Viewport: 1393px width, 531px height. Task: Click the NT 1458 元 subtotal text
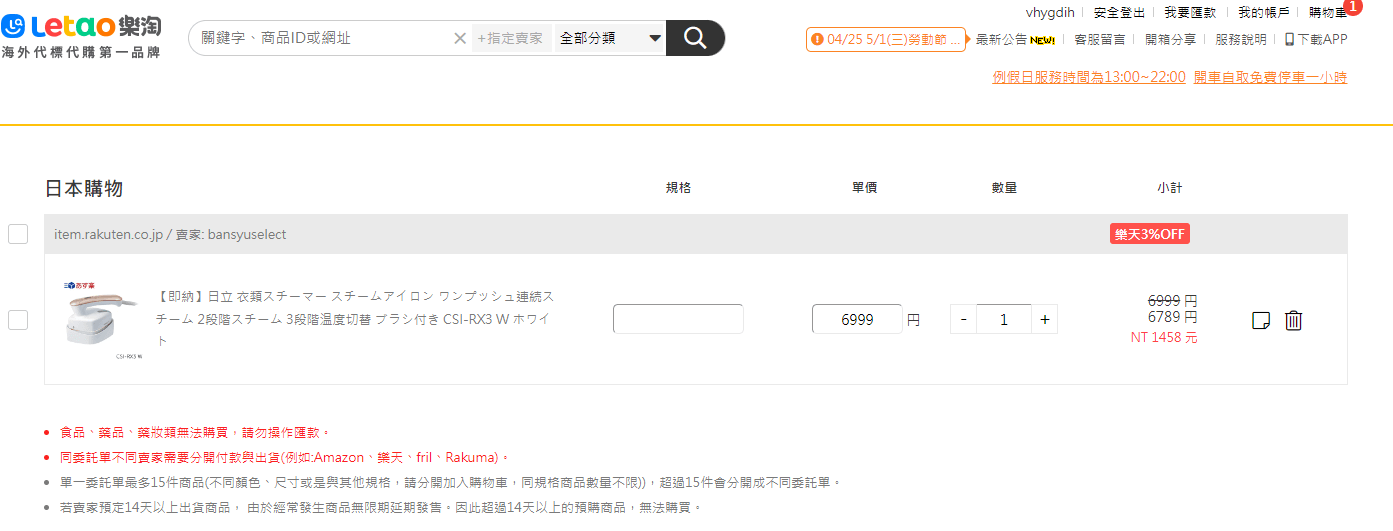click(1164, 338)
